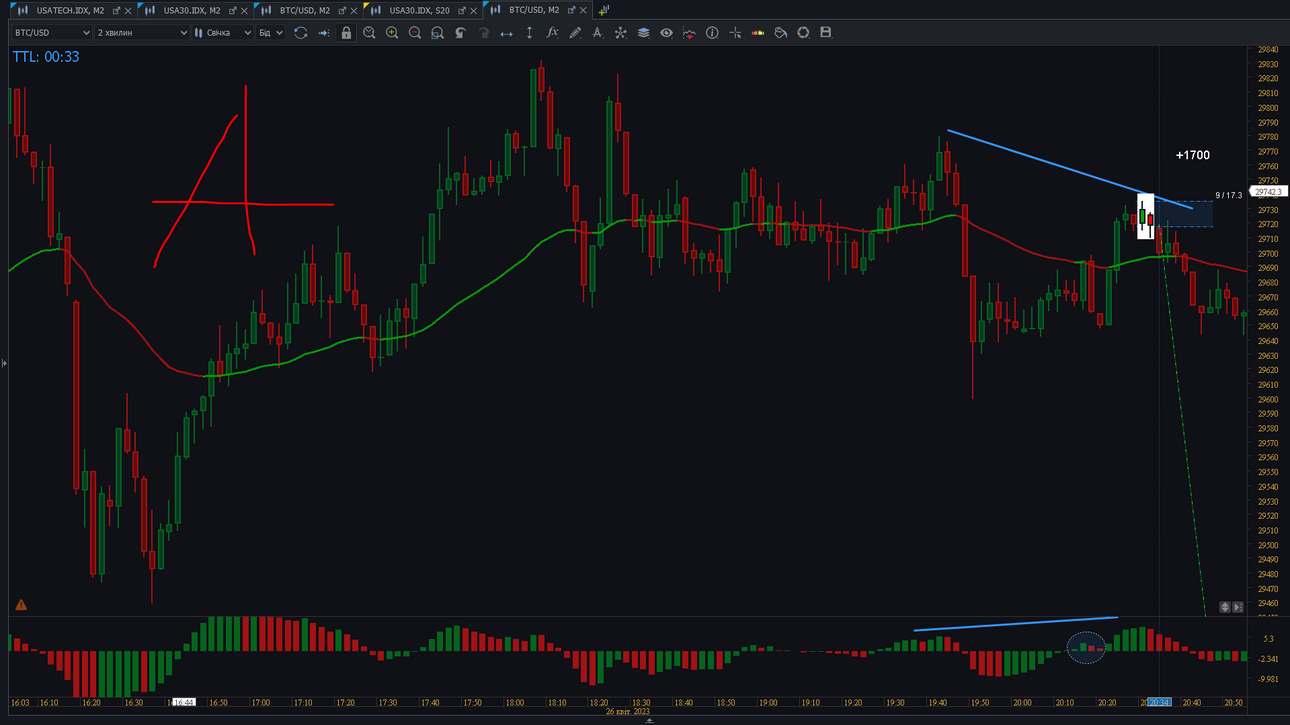The width and height of the screenshot is (1290, 725).
Task: Click the time-reset zoom magnifier icon
Action: tap(369, 33)
